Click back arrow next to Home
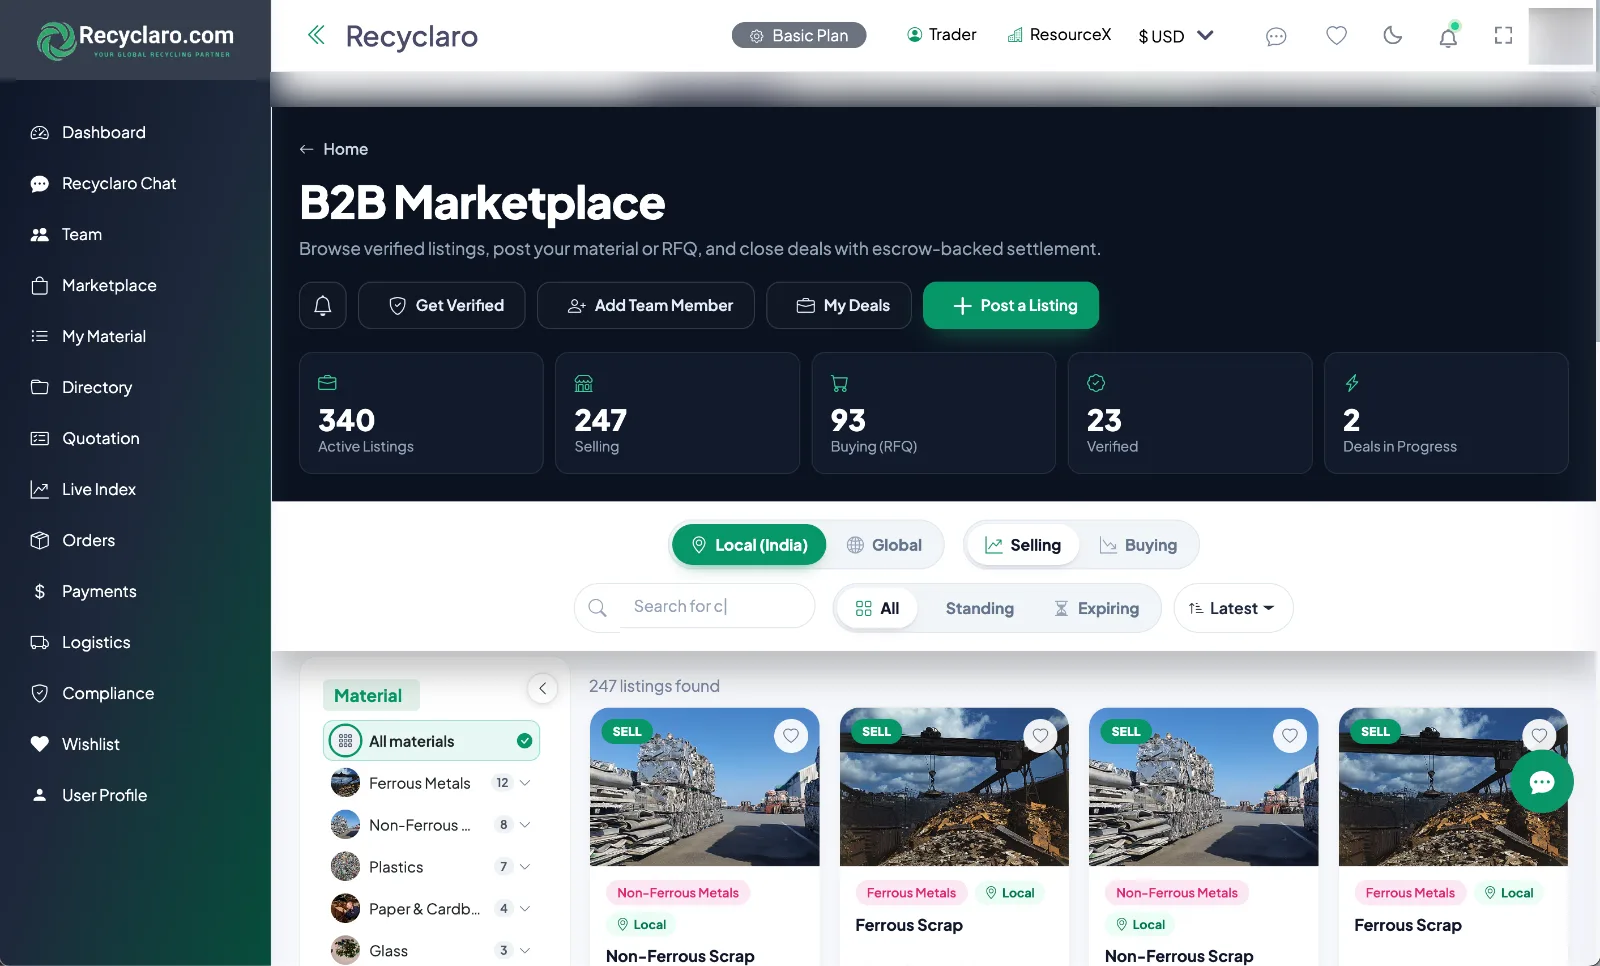The height and width of the screenshot is (966, 1600). [307, 149]
